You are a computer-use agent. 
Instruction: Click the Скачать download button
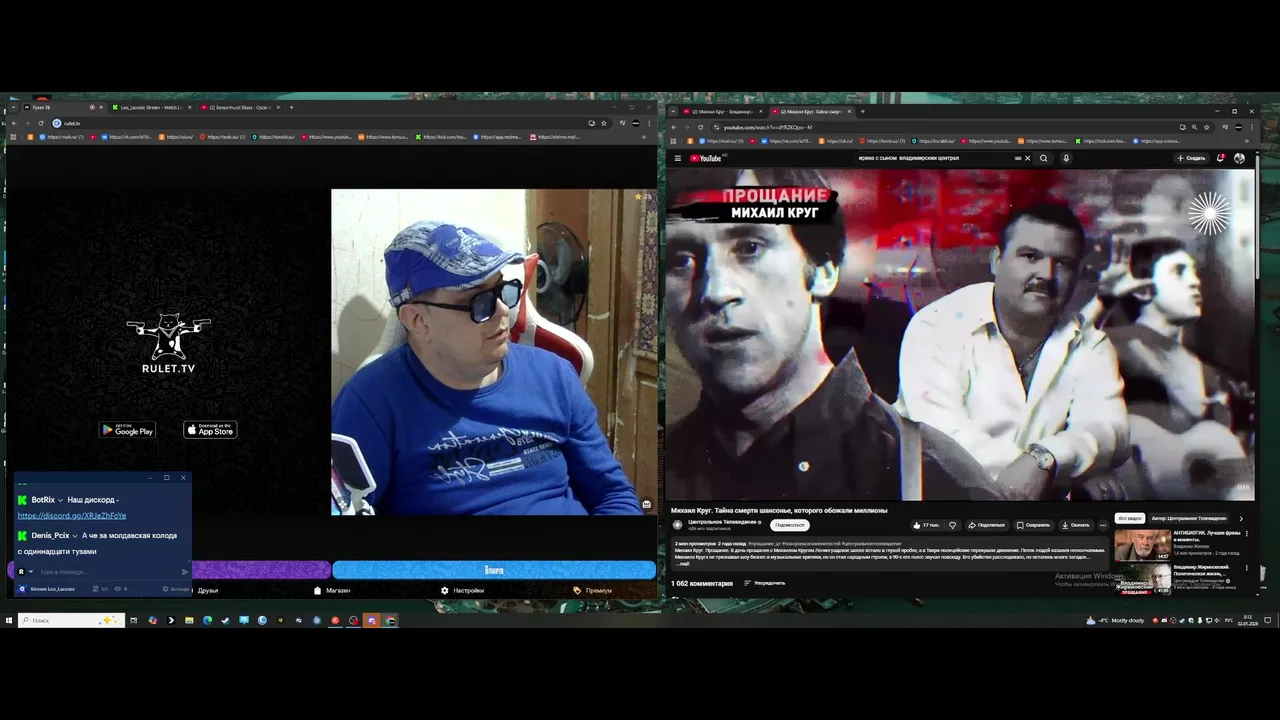1076,525
